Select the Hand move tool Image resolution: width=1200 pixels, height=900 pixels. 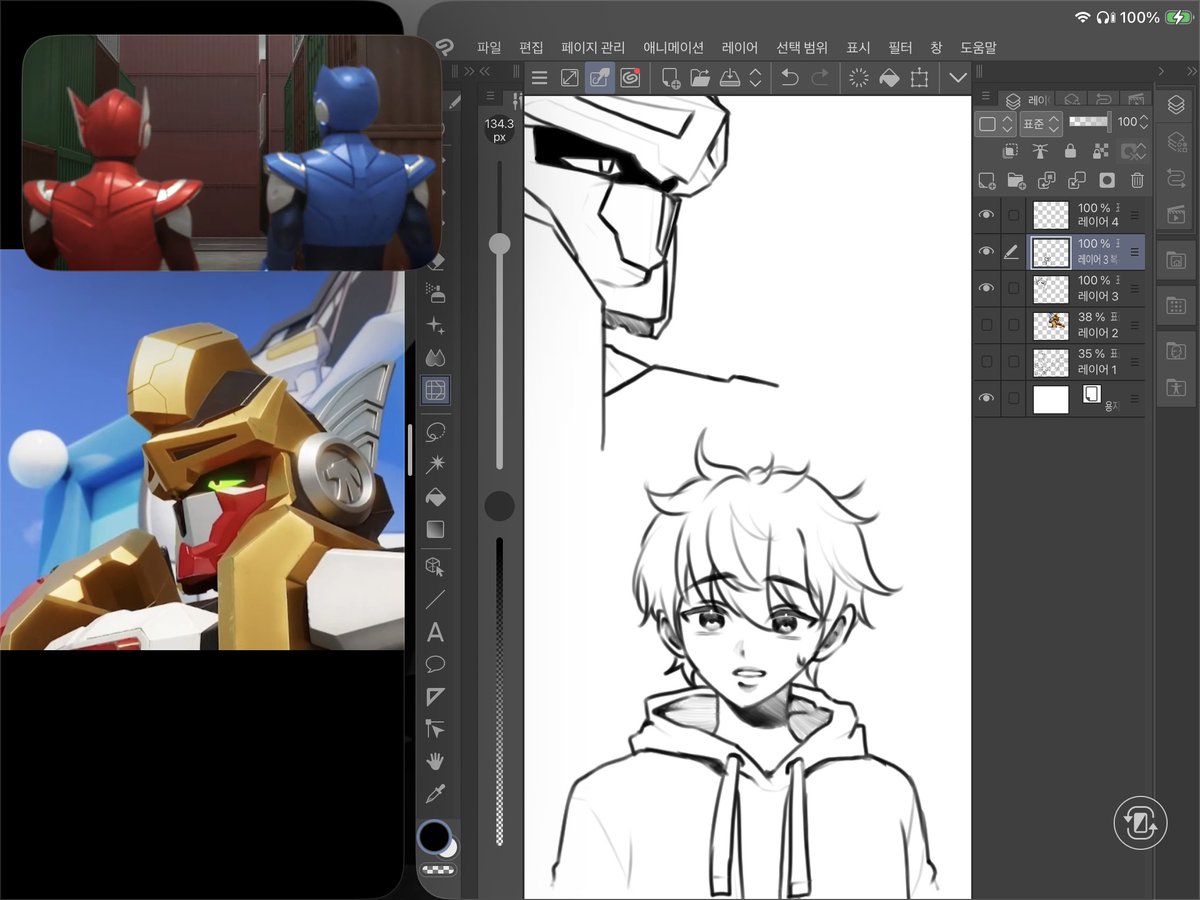pyautogui.click(x=436, y=762)
